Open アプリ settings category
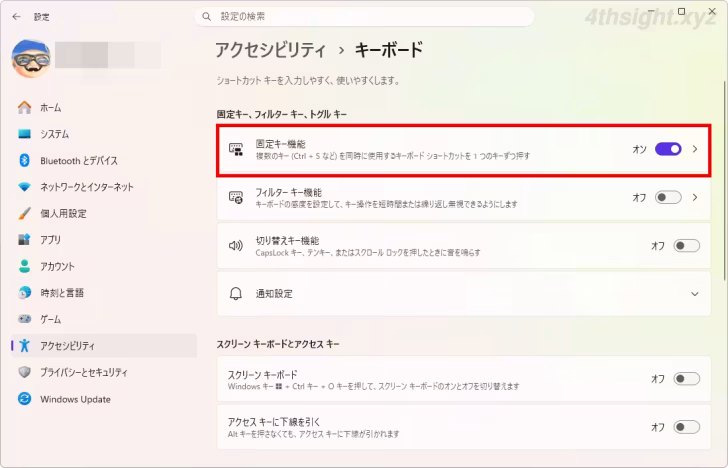728x468 pixels. coord(104,240)
